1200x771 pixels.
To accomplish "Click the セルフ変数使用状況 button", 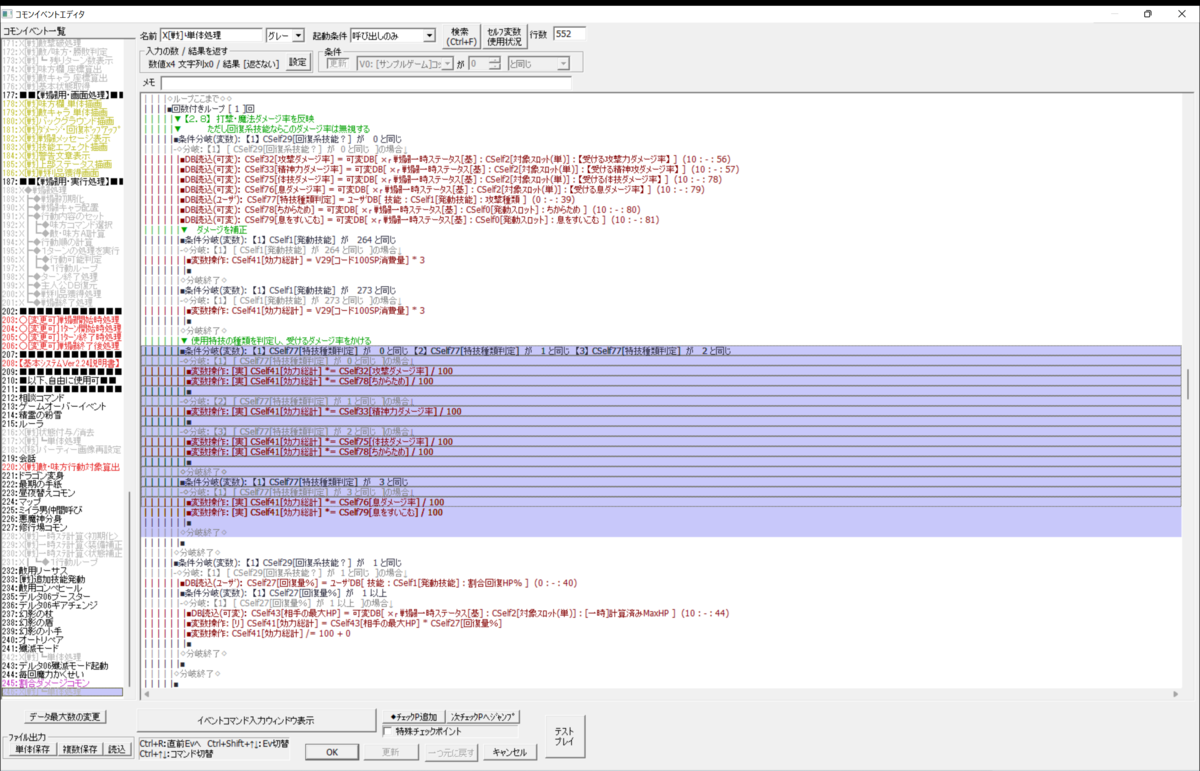I will tap(505, 36).
